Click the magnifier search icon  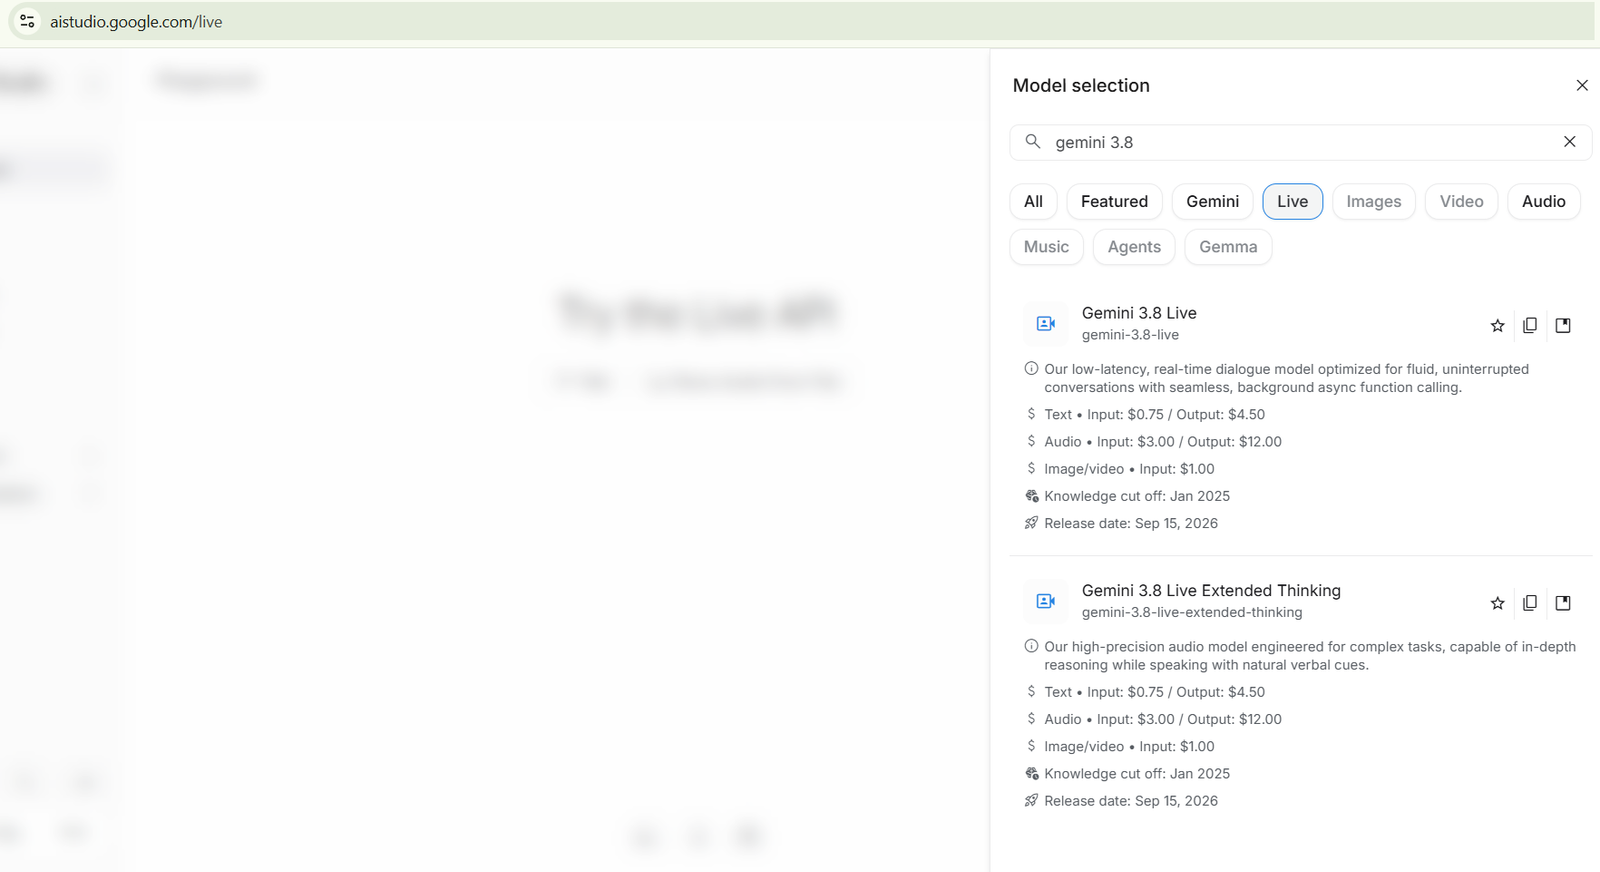(1033, 142)
